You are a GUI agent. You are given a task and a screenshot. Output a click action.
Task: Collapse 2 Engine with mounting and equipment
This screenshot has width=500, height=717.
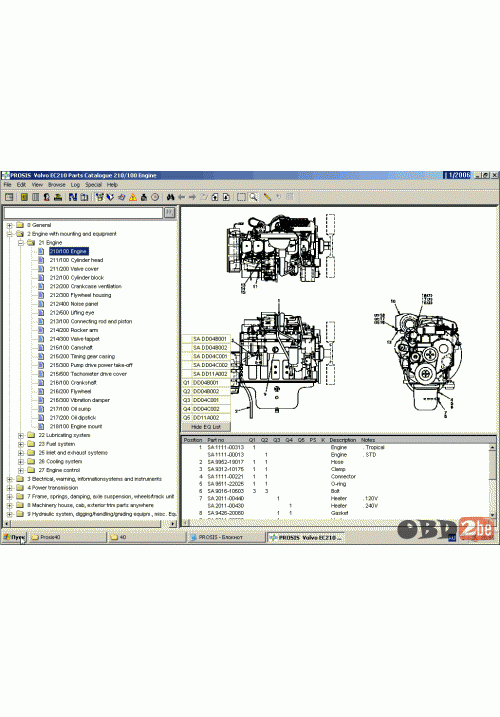(9, 234)
